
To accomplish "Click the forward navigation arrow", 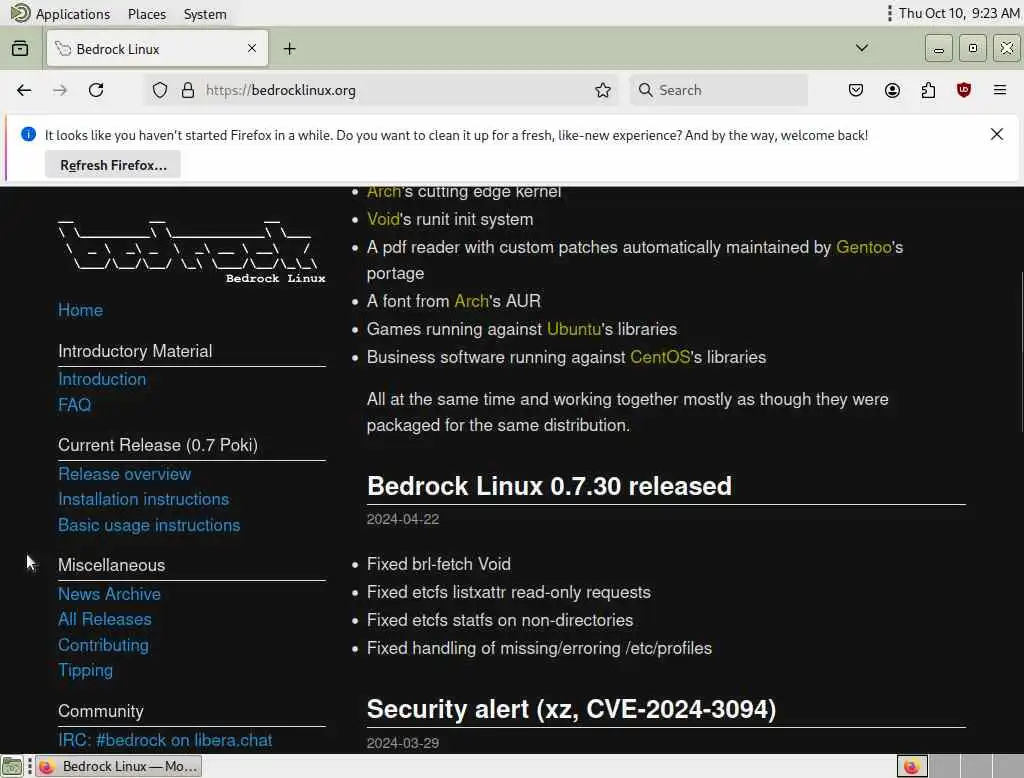I will 60,90.
